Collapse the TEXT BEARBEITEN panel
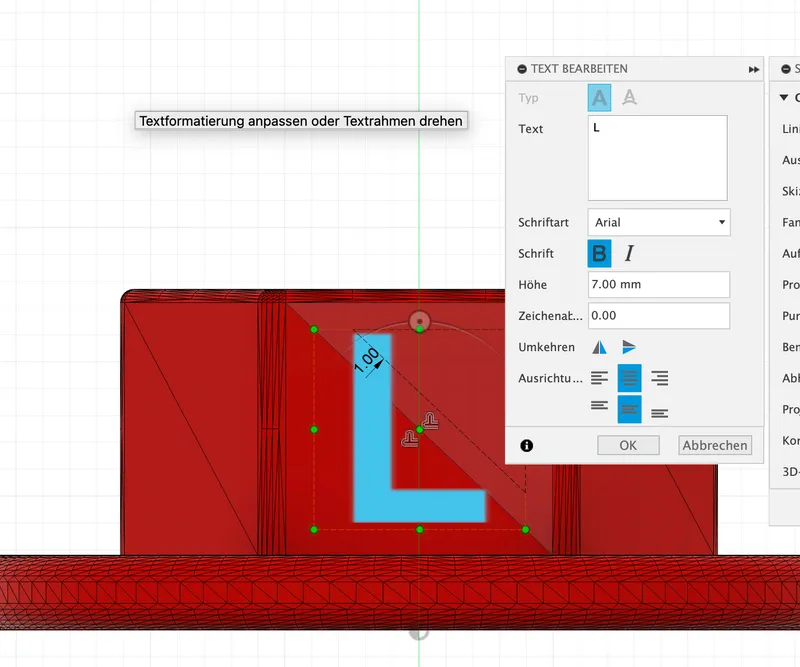800x667 pixels. (522, 69)
